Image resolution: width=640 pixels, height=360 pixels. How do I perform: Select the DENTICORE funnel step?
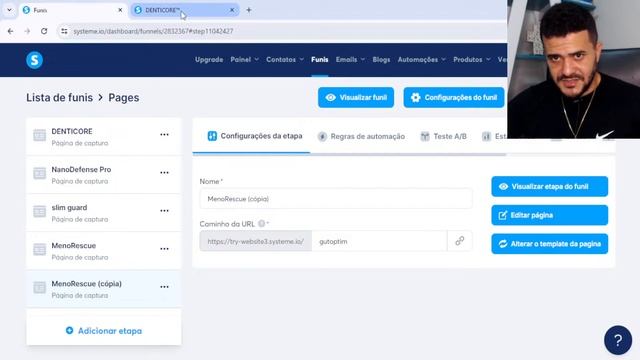point(104,136)
